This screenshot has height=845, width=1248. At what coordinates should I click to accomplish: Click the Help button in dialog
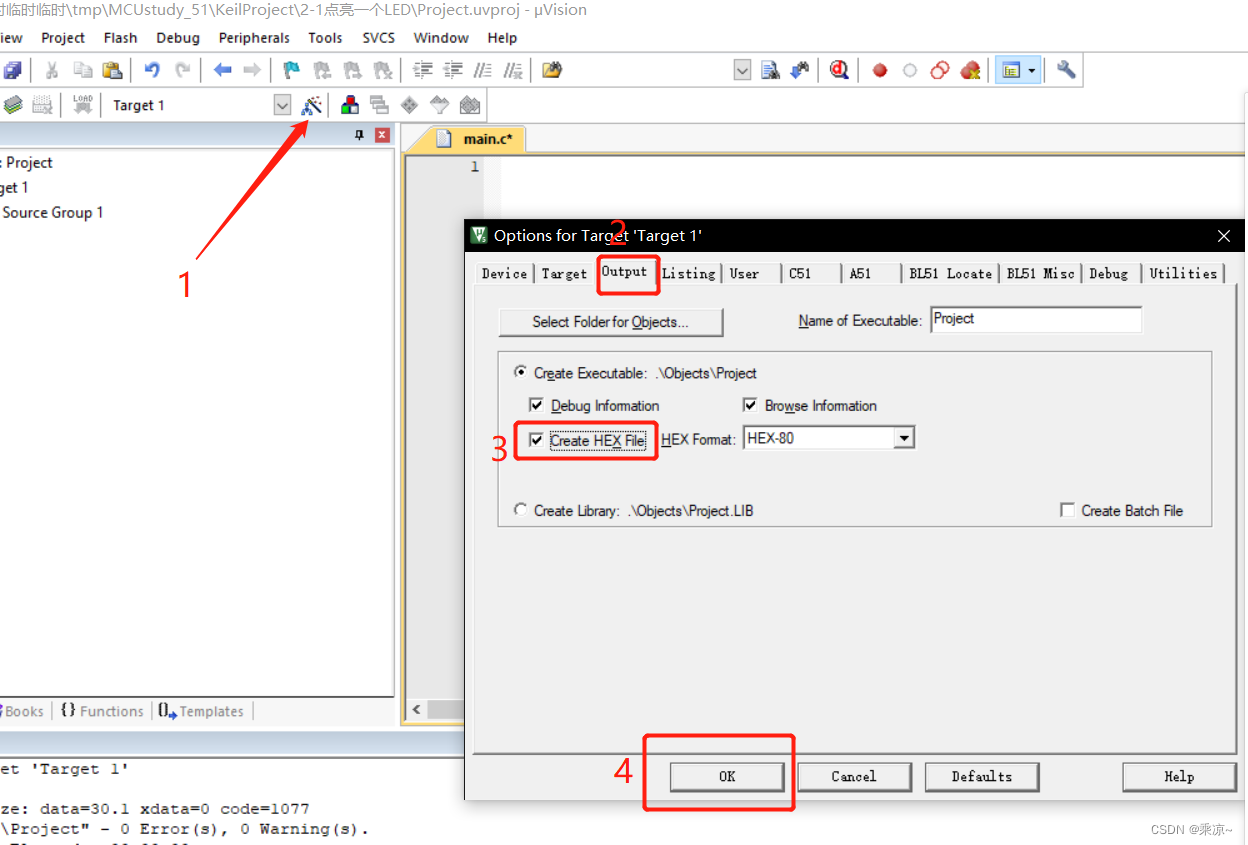[1179, 777]
